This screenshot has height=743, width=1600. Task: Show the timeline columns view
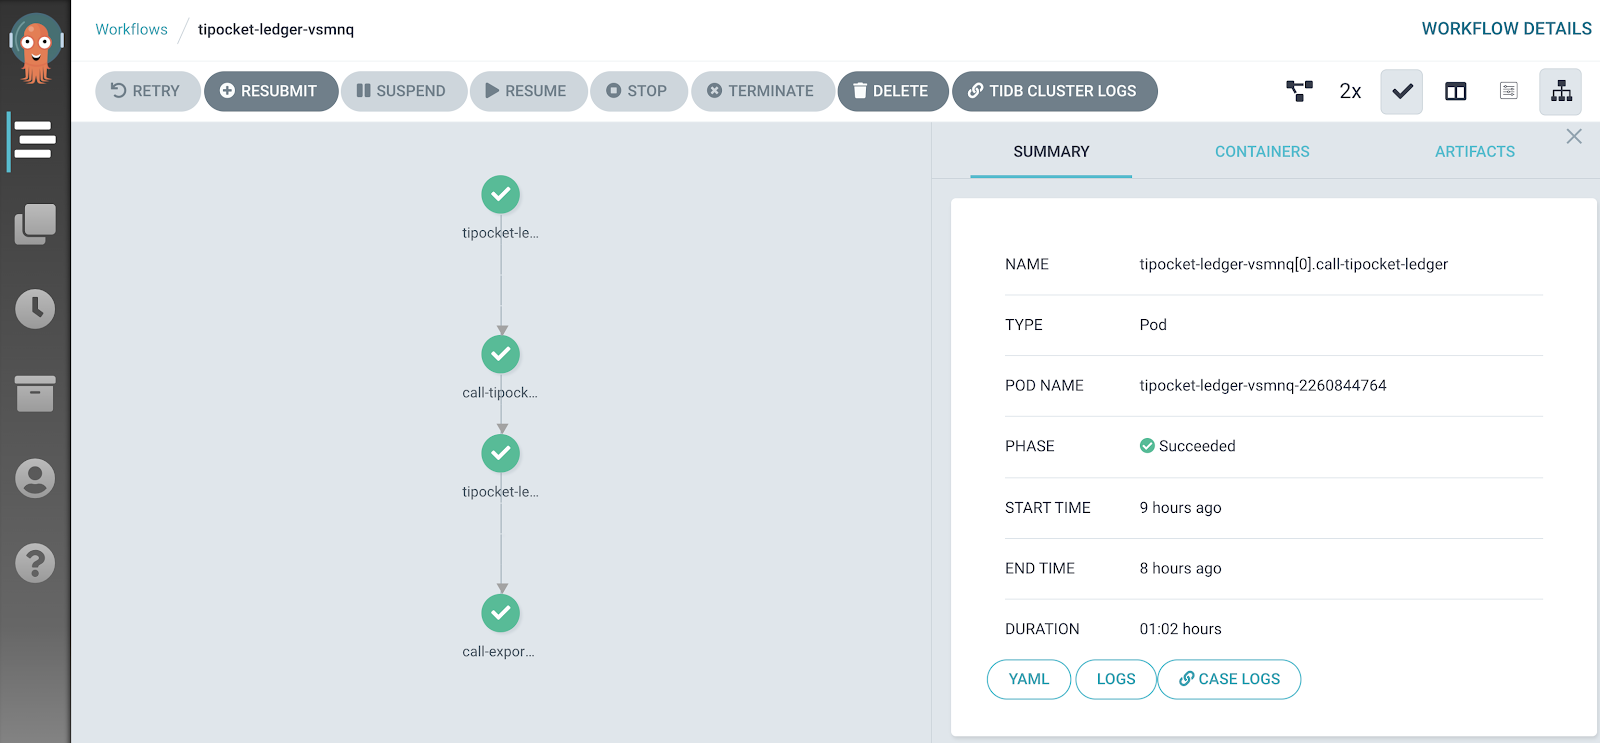pos(1455,91)
